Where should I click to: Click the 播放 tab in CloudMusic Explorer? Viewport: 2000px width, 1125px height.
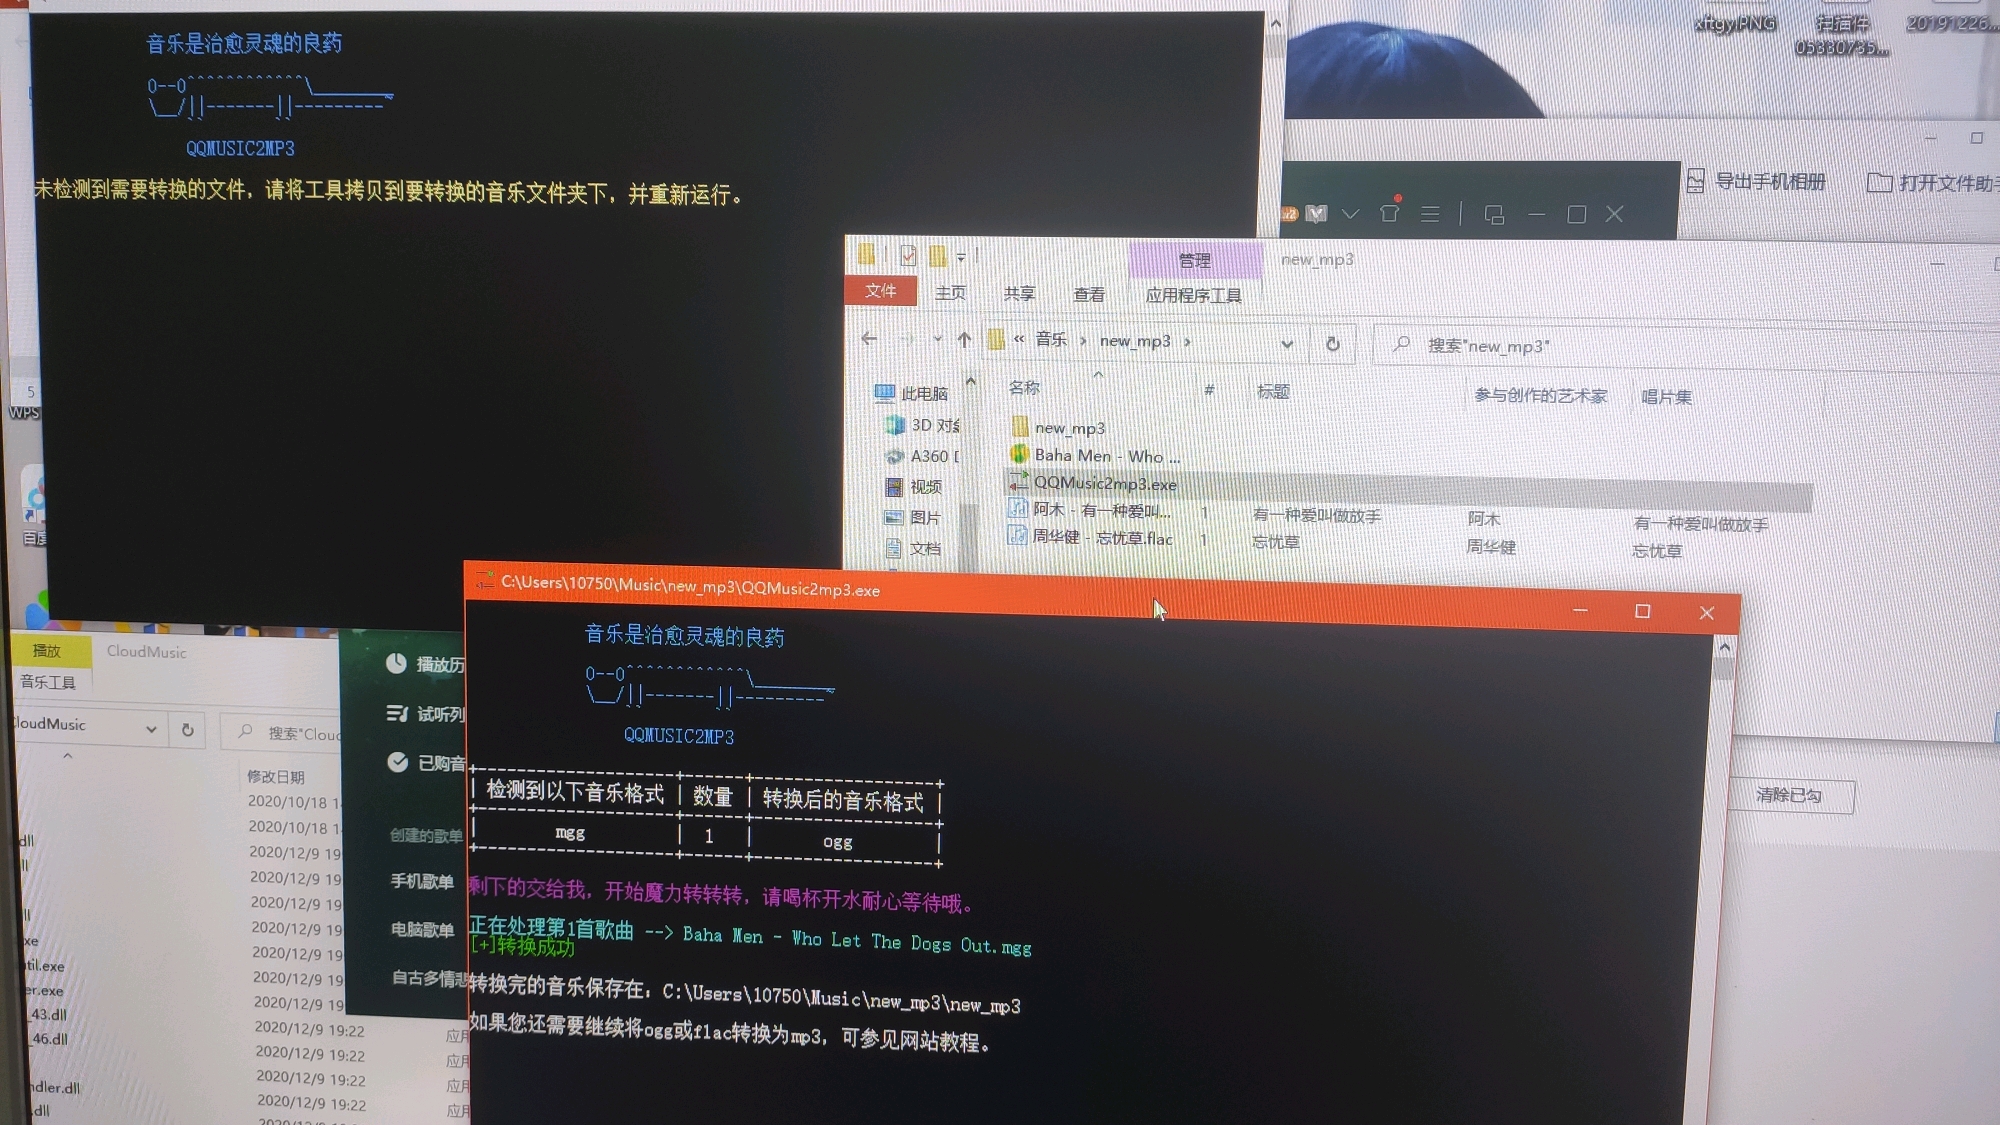pos(47,650)
